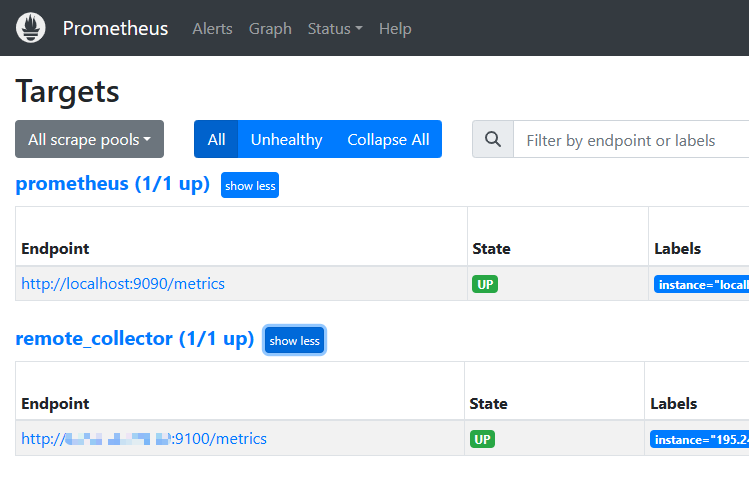The width and height of the screenshot is (749, 503).
Task: Select the All targets filter
Action: pyautogui.click(x=216, y=140)
